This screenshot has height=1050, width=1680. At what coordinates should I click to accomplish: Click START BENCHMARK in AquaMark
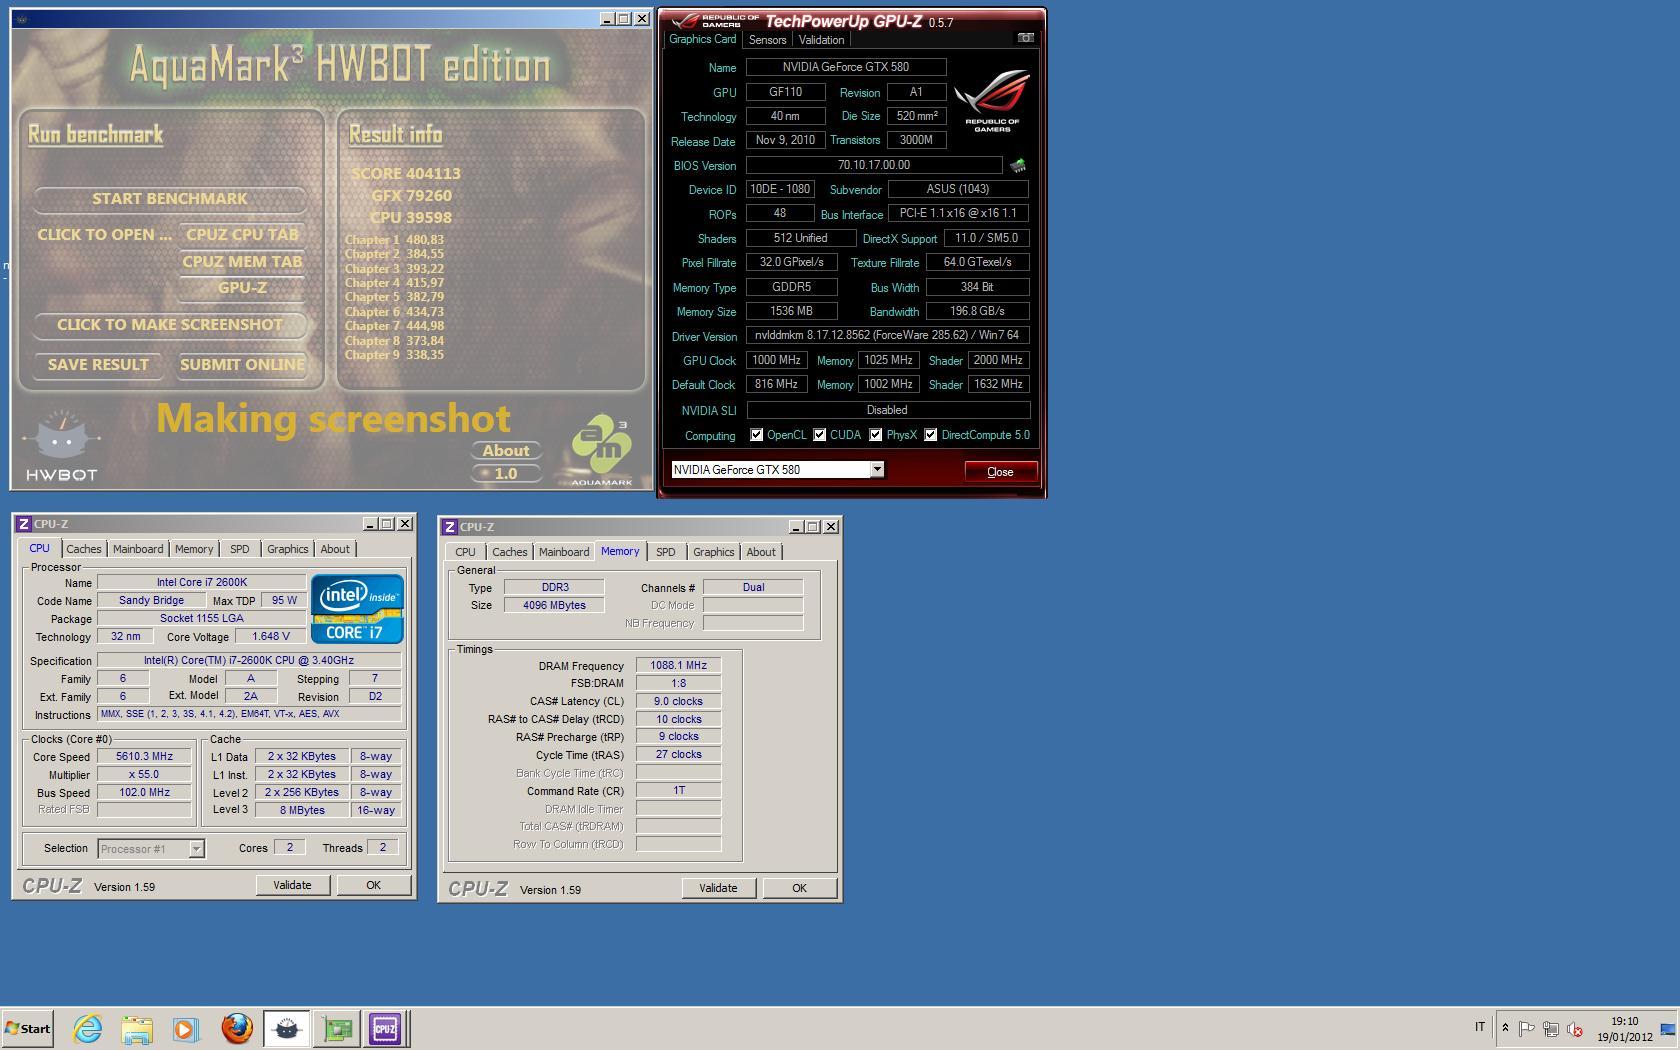point(170,199)
